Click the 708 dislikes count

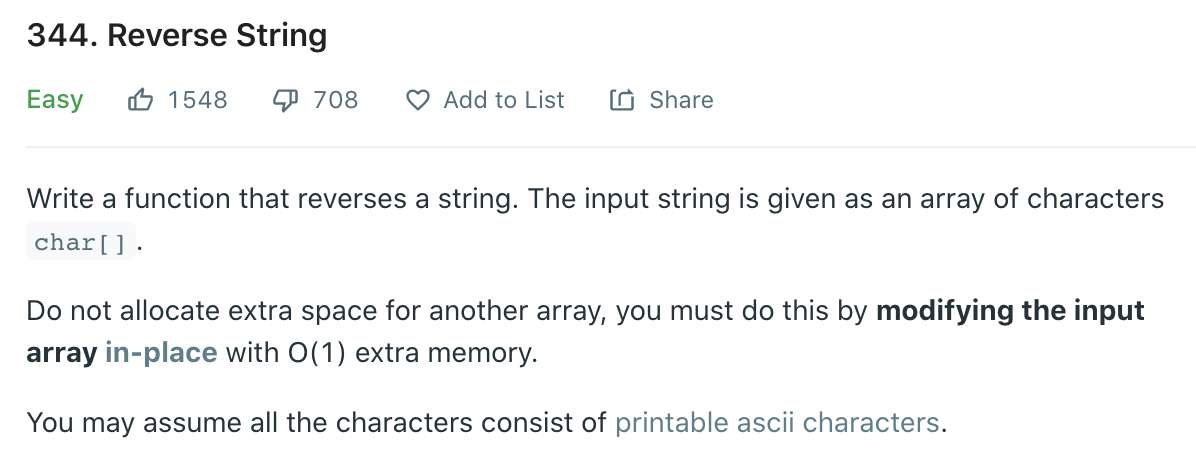click(336, 100)
